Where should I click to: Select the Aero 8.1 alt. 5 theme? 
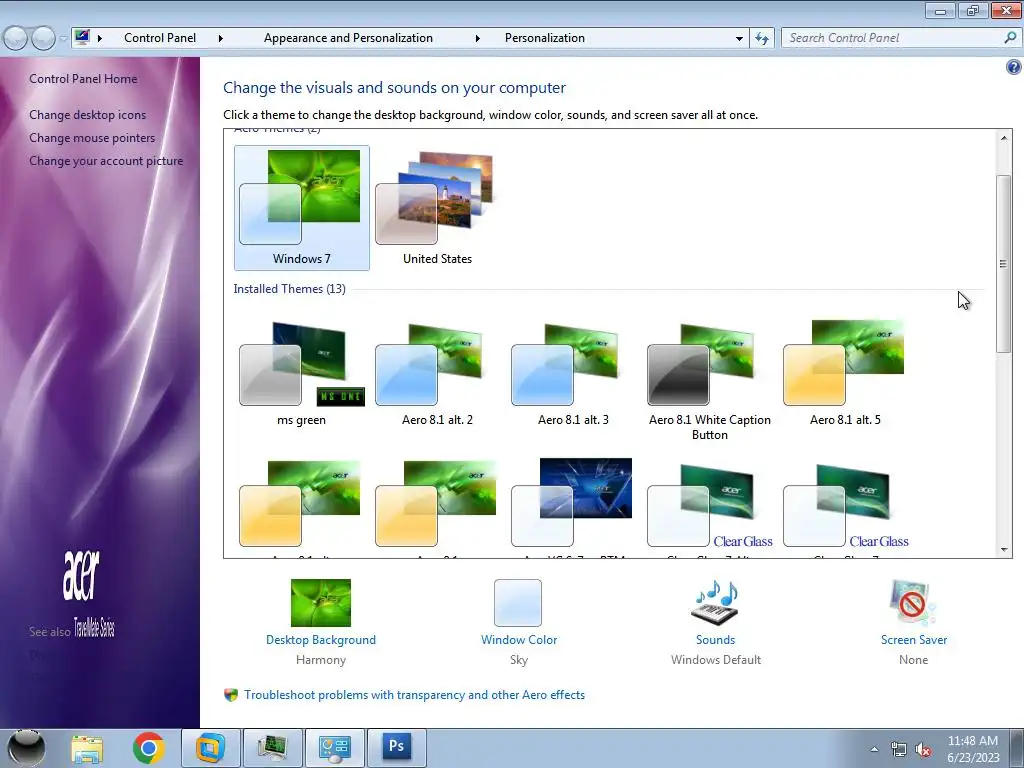point(845,374)
